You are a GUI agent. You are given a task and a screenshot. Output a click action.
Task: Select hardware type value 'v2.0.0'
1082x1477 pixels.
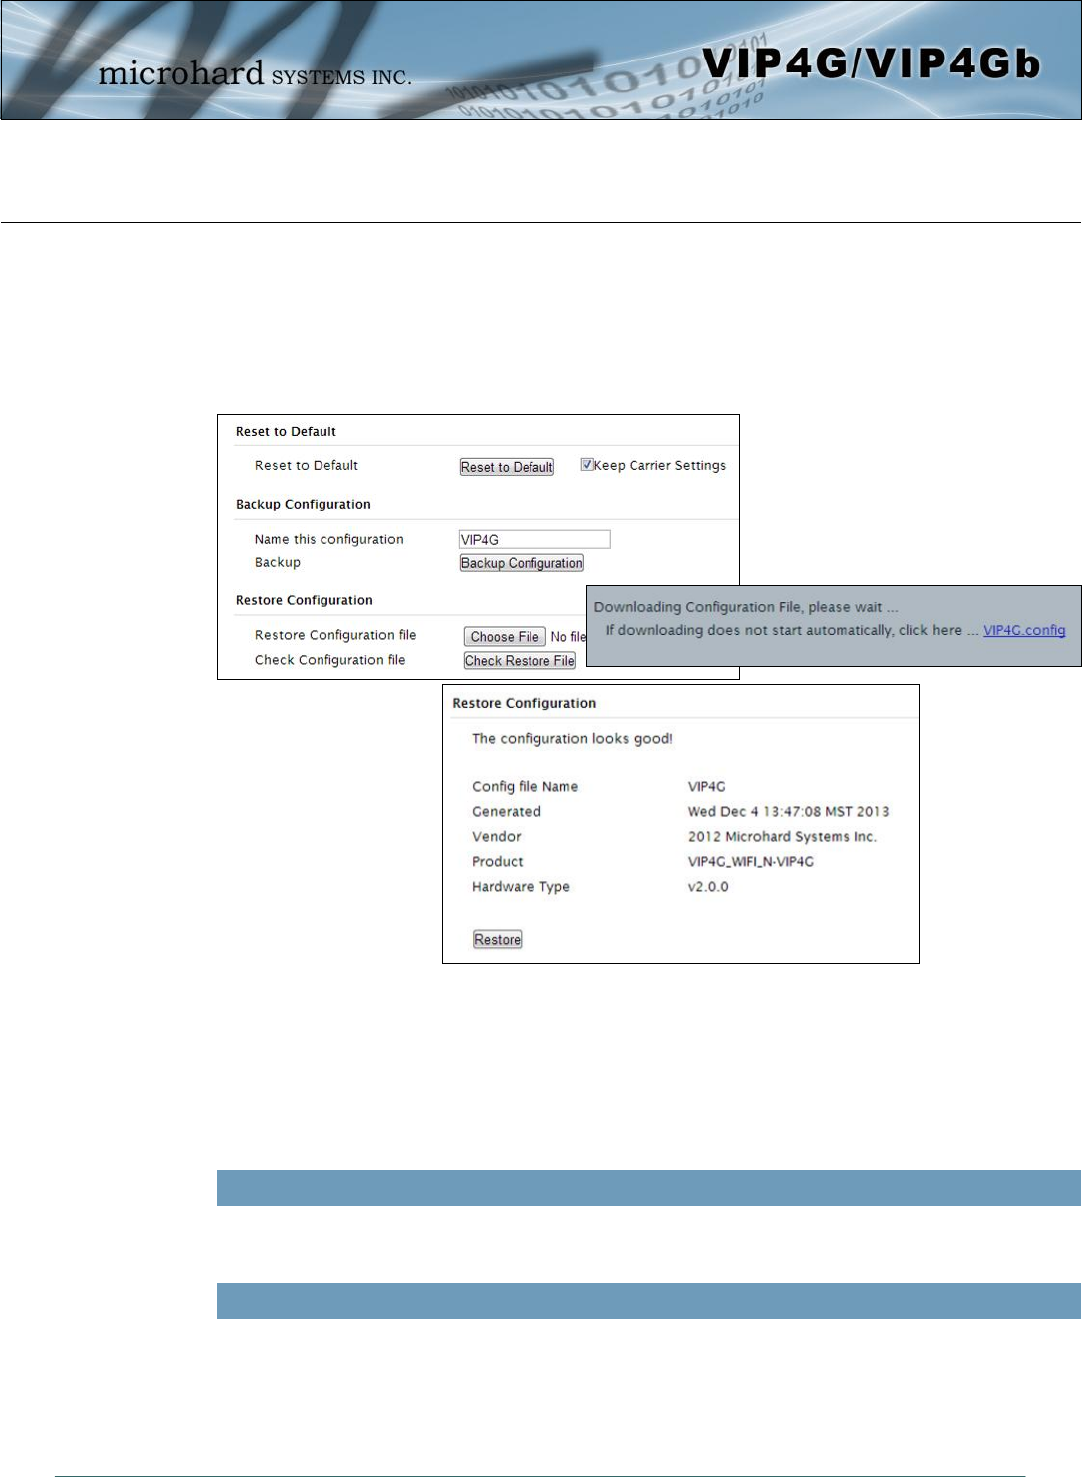click(x=708, y=887)
